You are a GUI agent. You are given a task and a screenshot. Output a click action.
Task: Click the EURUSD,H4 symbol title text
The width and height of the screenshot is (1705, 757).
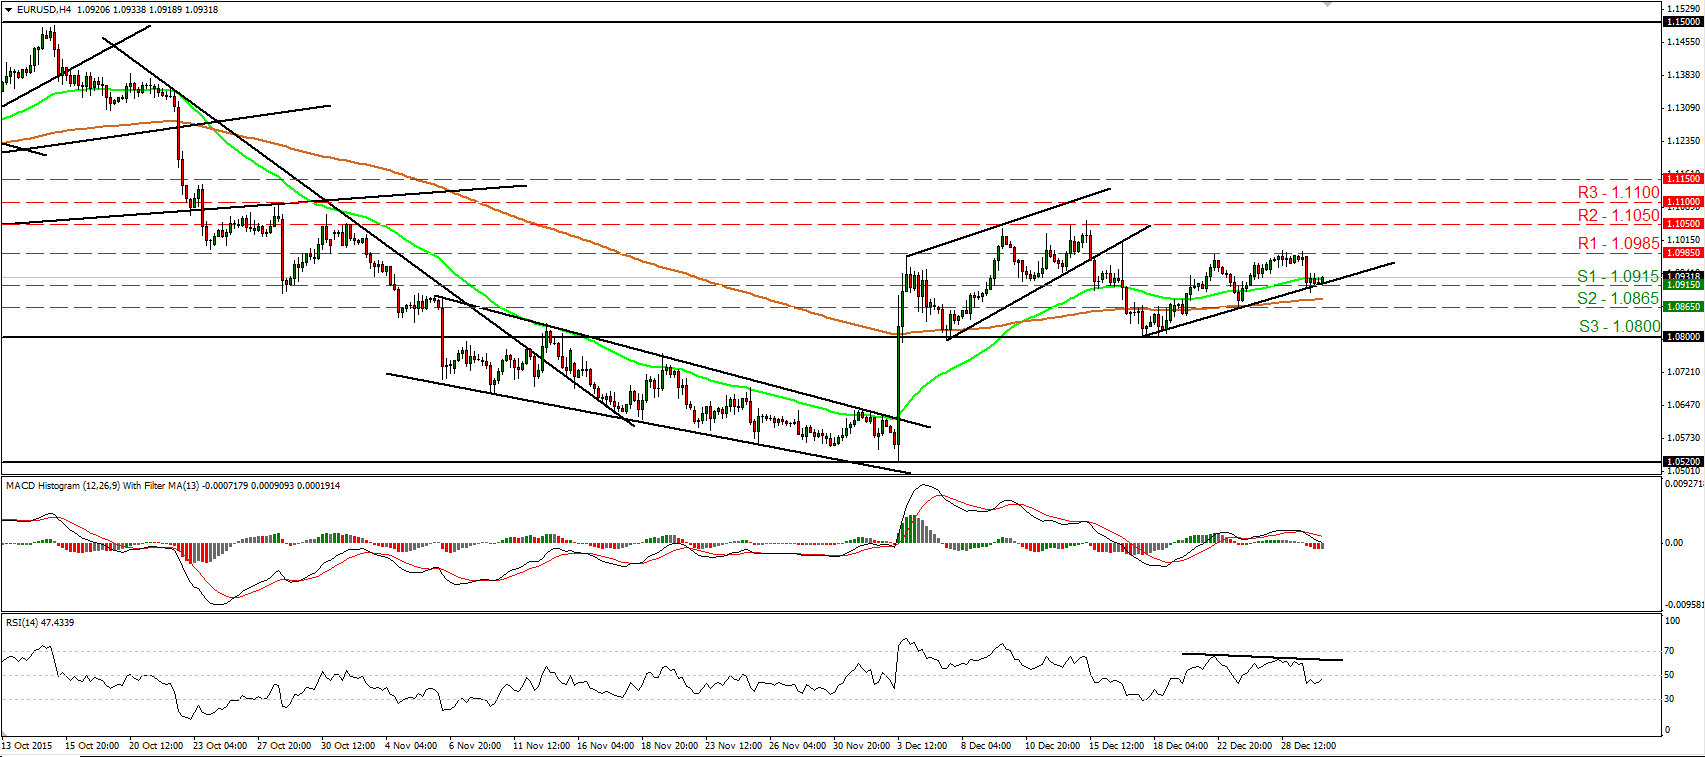[44, 10]
